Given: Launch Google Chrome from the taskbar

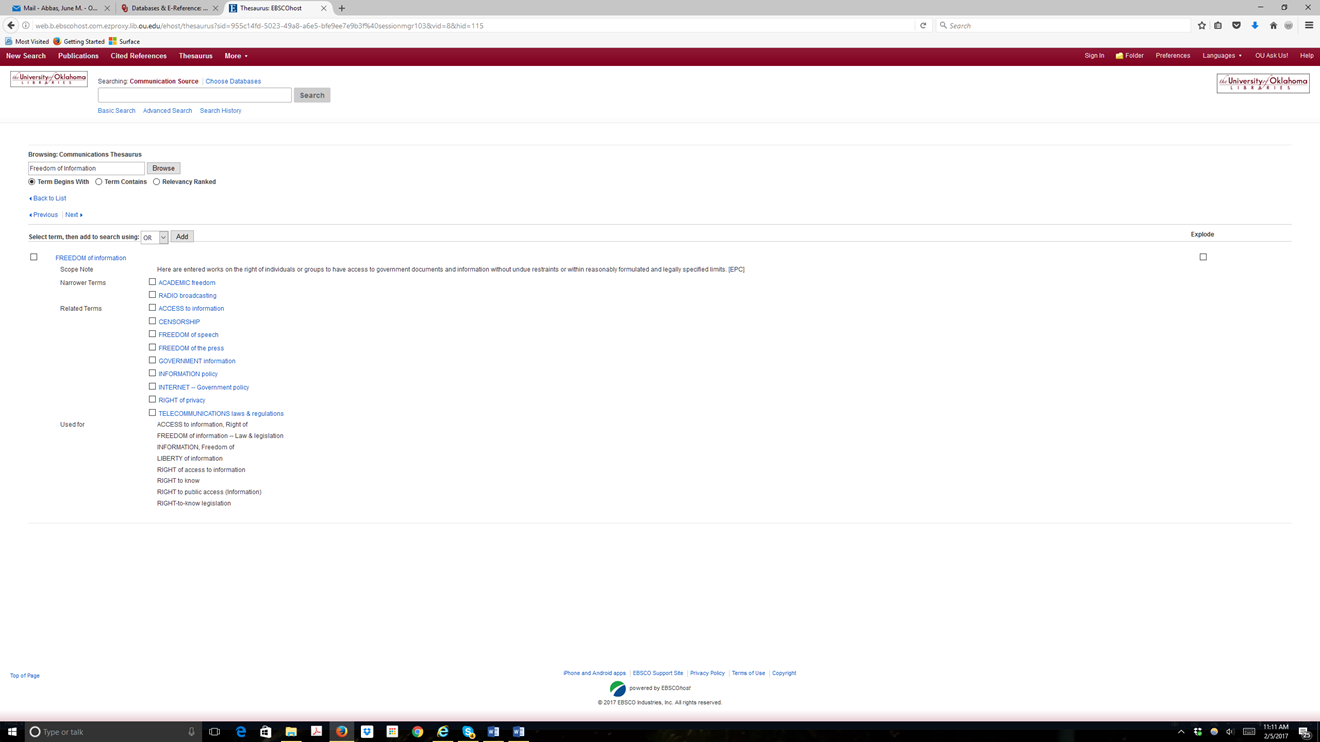Looking at the screenshot, I should (x=417, y=732).
